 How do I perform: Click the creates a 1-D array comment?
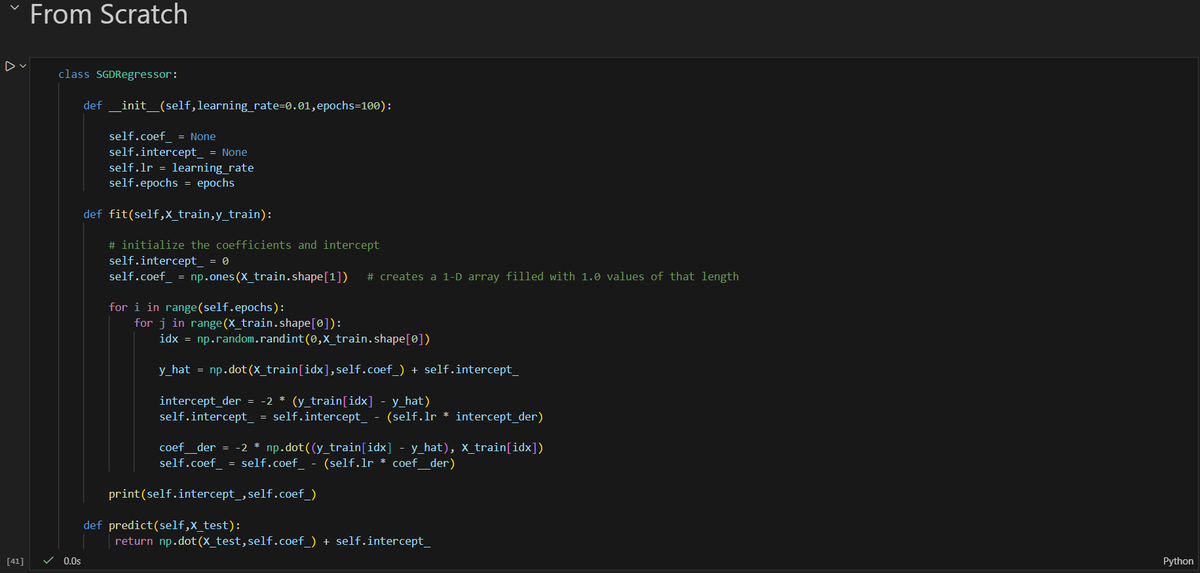coord(553,276)
